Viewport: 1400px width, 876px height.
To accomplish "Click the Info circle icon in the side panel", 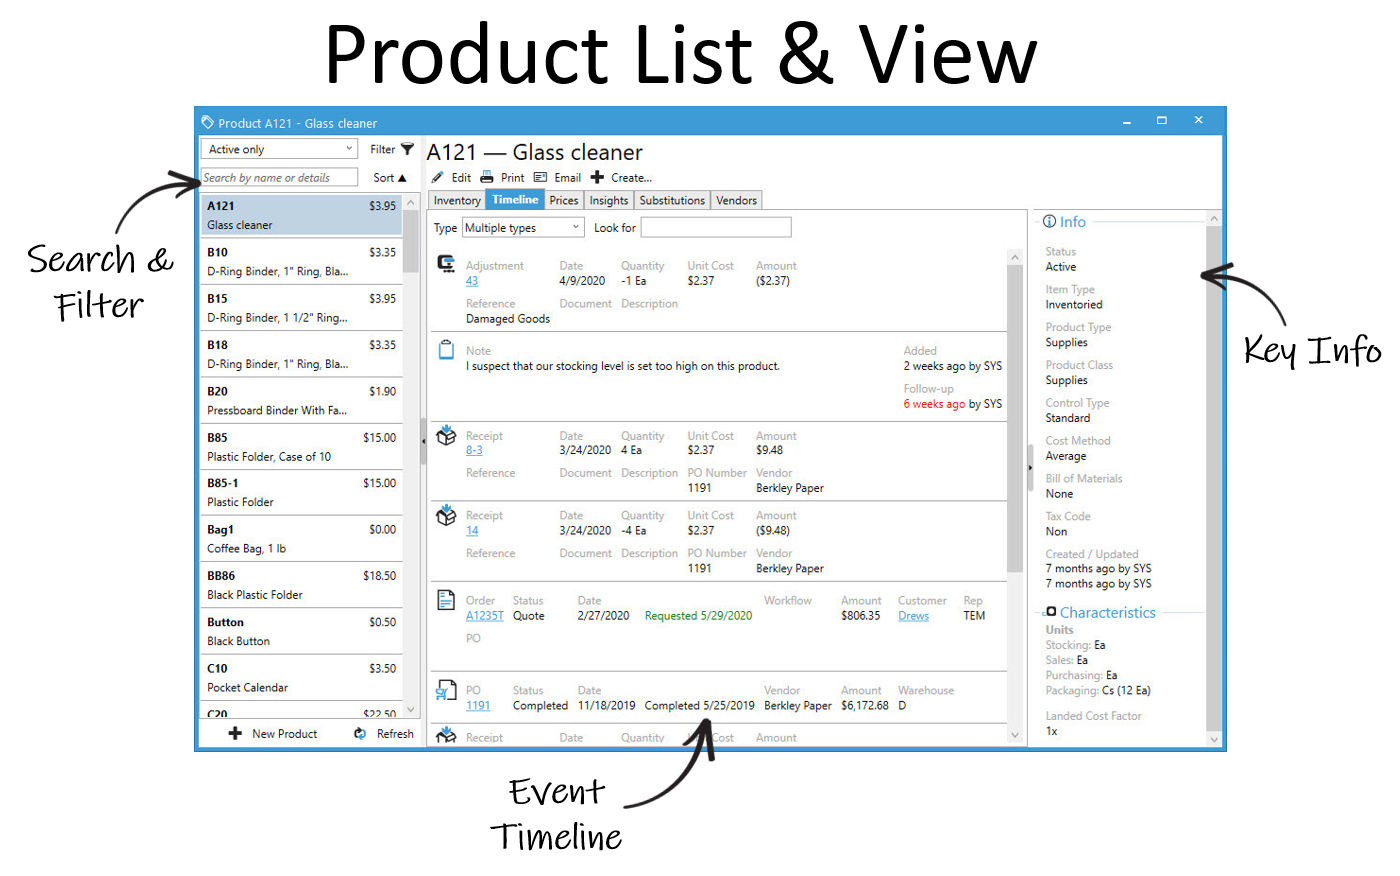I will pyautogui.click(x=1051, y=221).
